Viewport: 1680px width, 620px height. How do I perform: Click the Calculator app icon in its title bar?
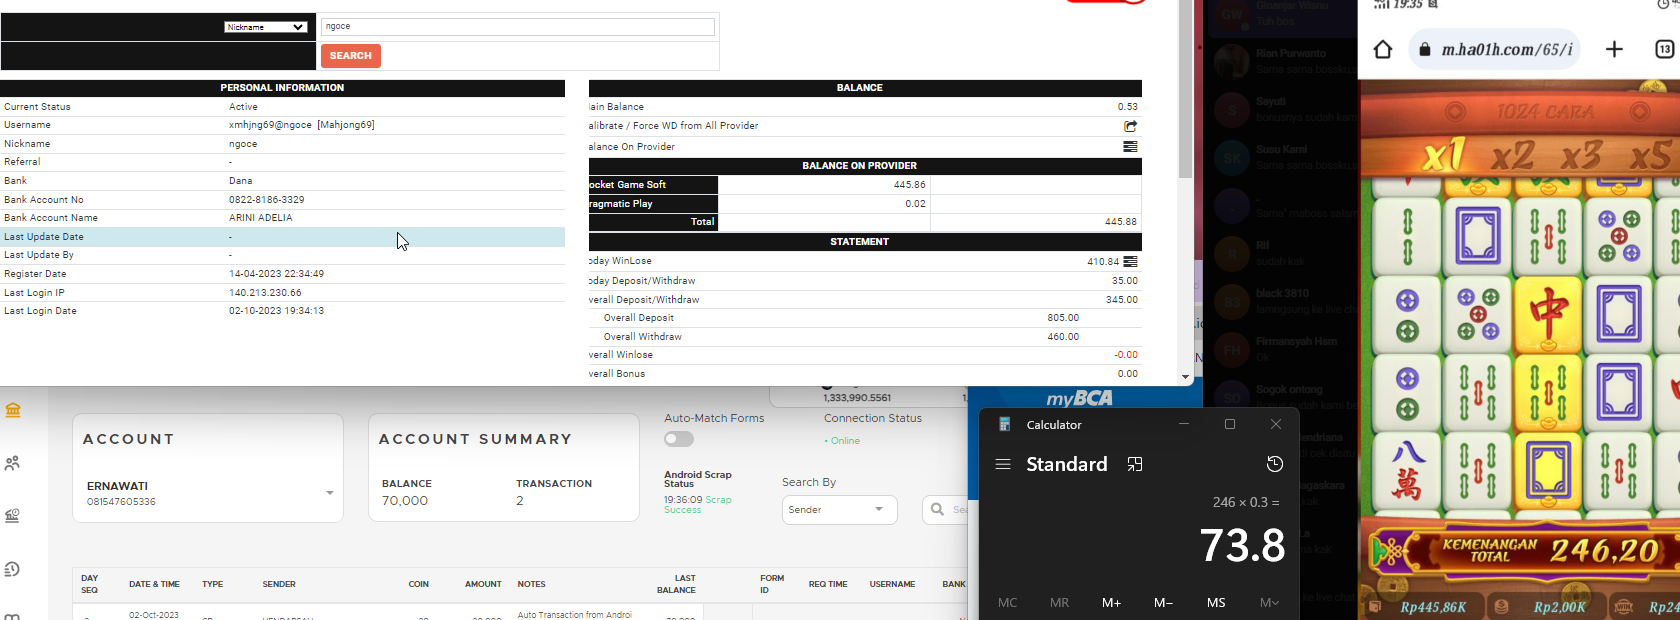pyautogui.click(x=1005, y=424)
